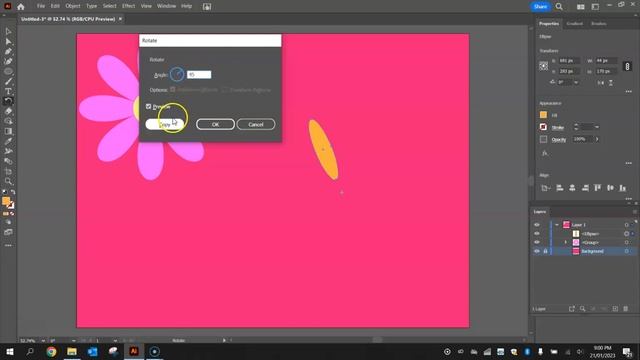Click Opacity label link in Appearance
This screenshot has width=640, height=360.
point(559,140)
